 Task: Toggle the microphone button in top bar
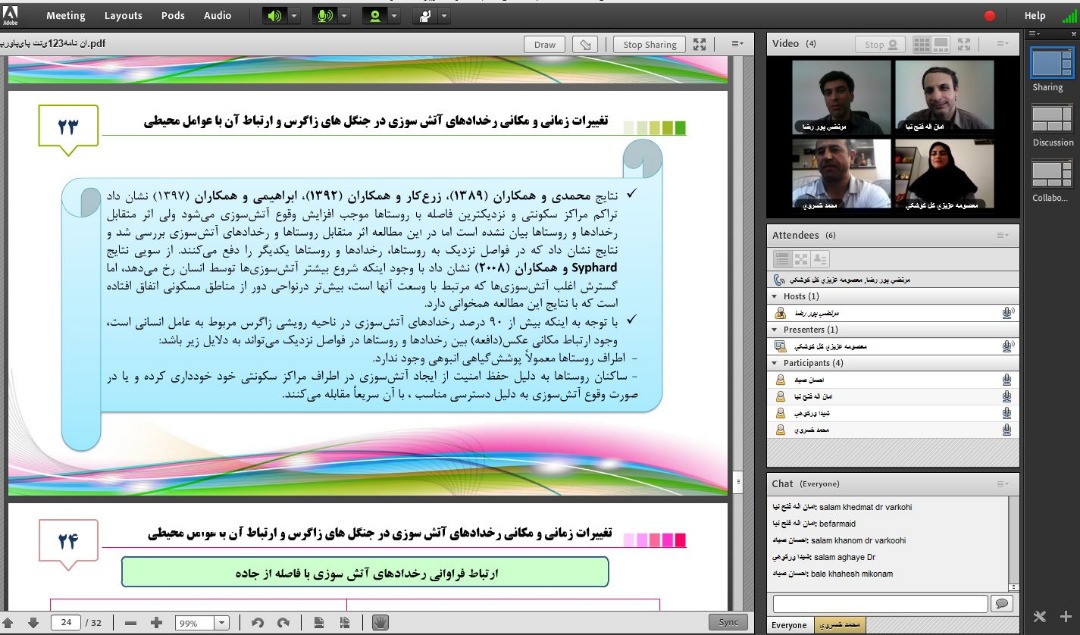[325, 16]
